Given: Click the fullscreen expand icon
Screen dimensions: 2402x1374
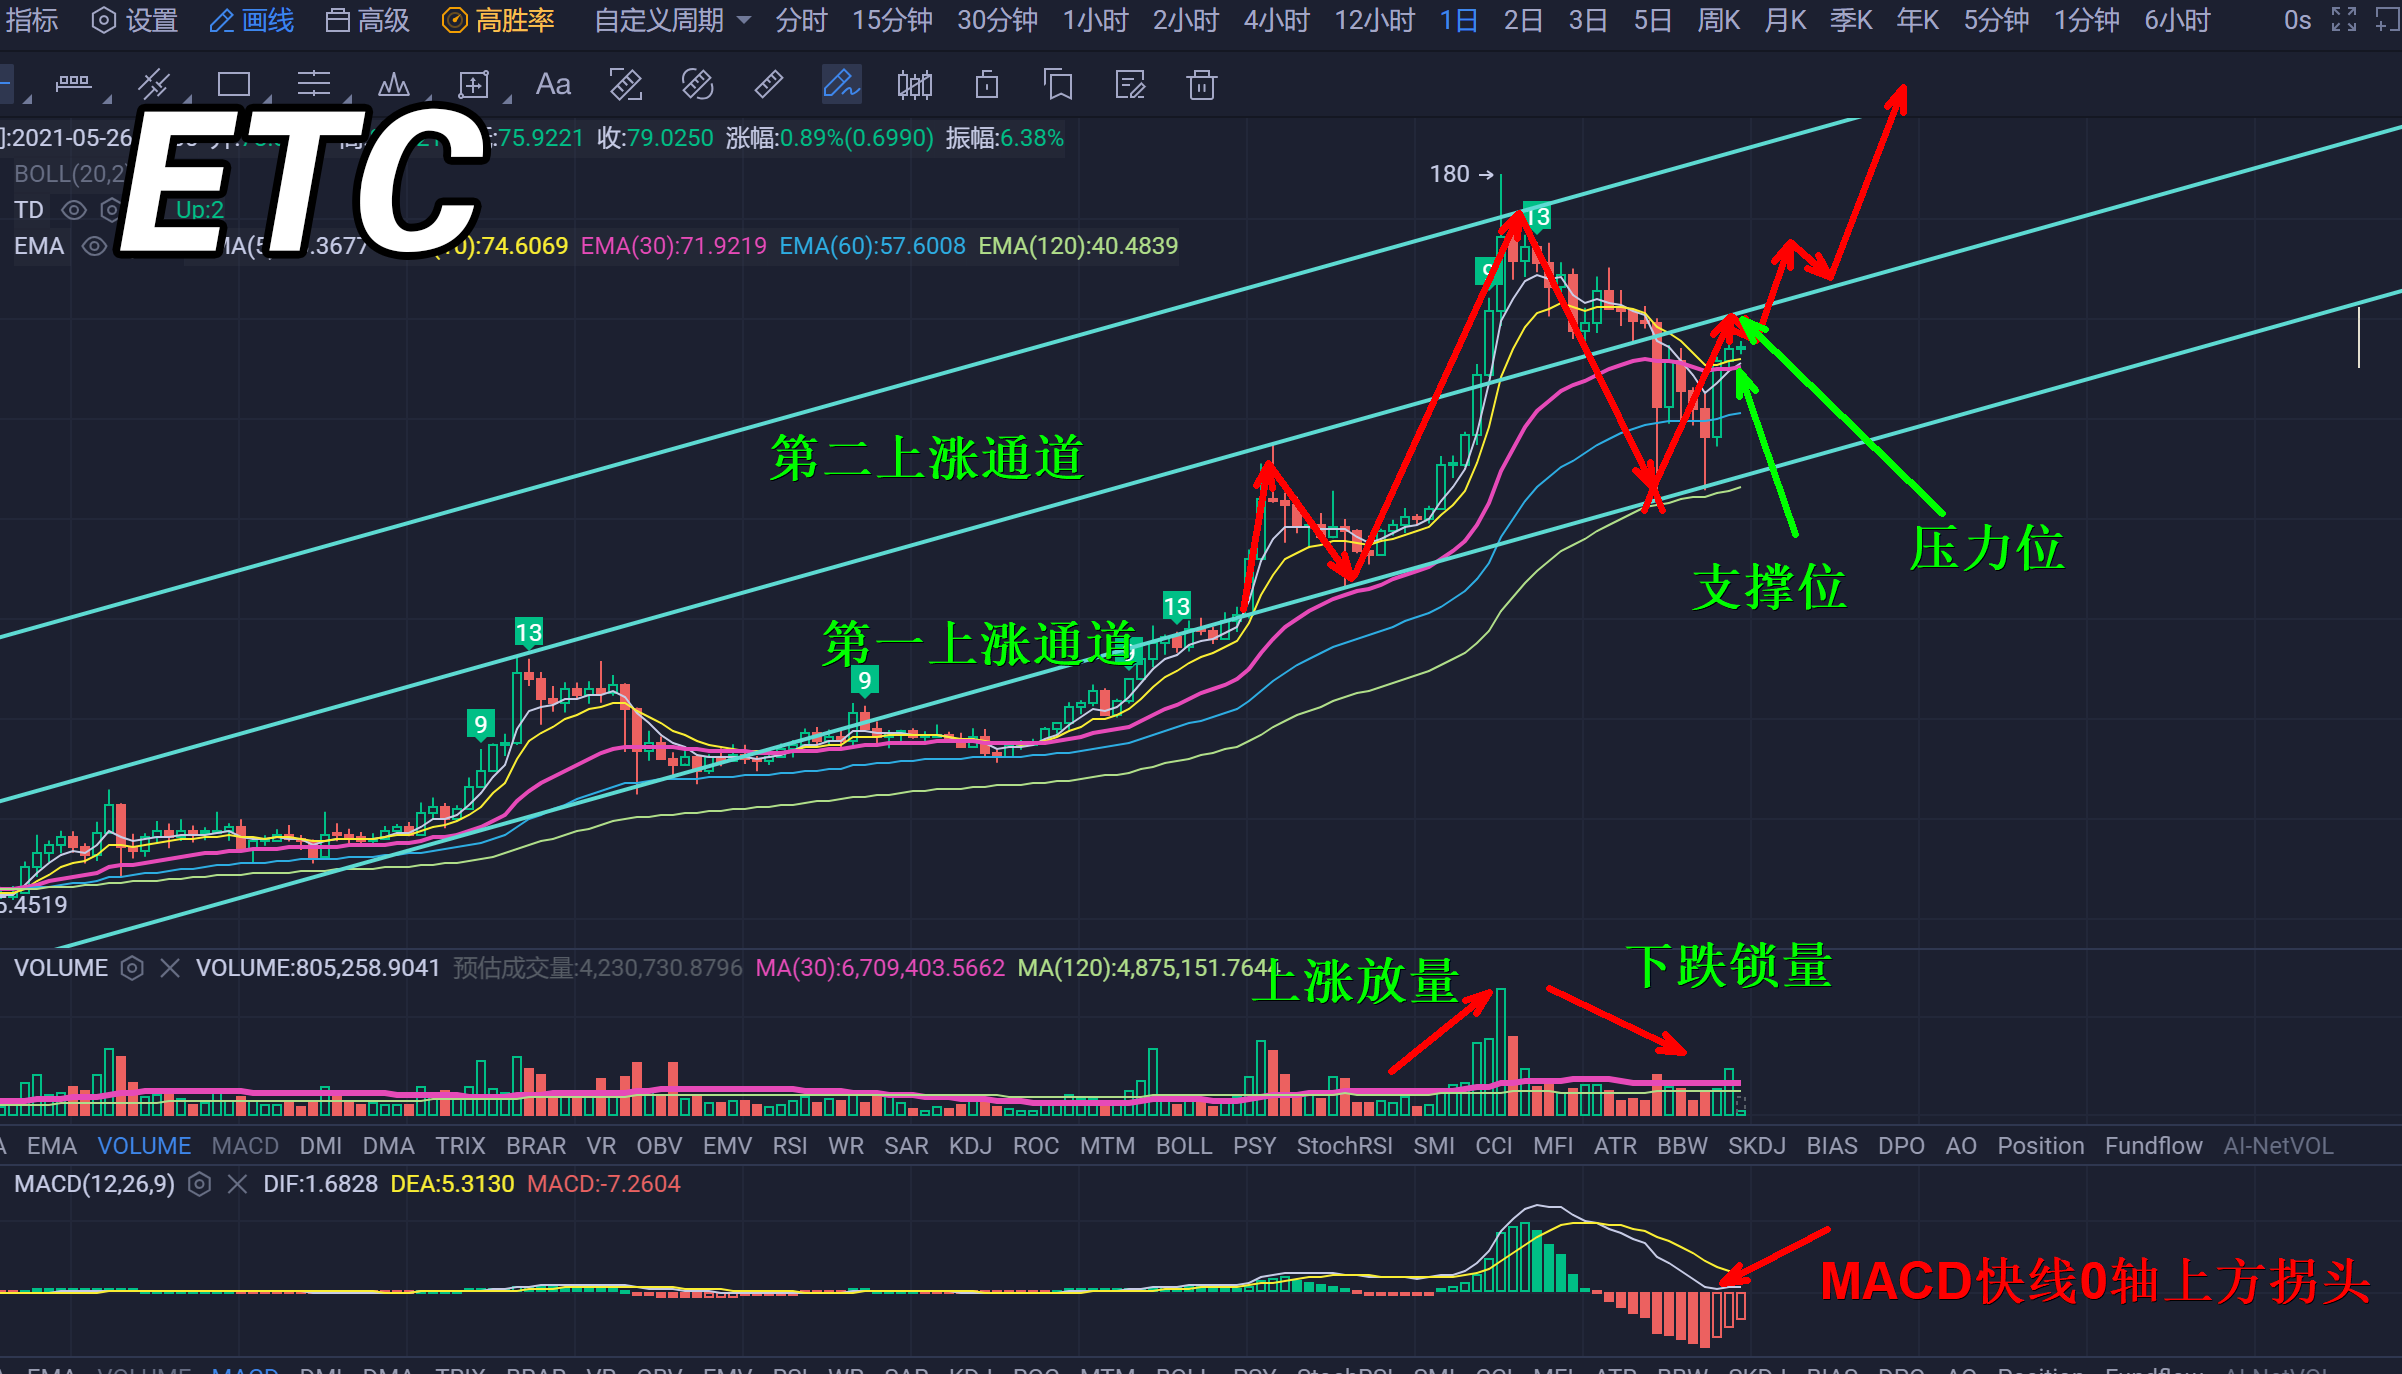Looking at the screenshot, I should [x=2344, y=20].
